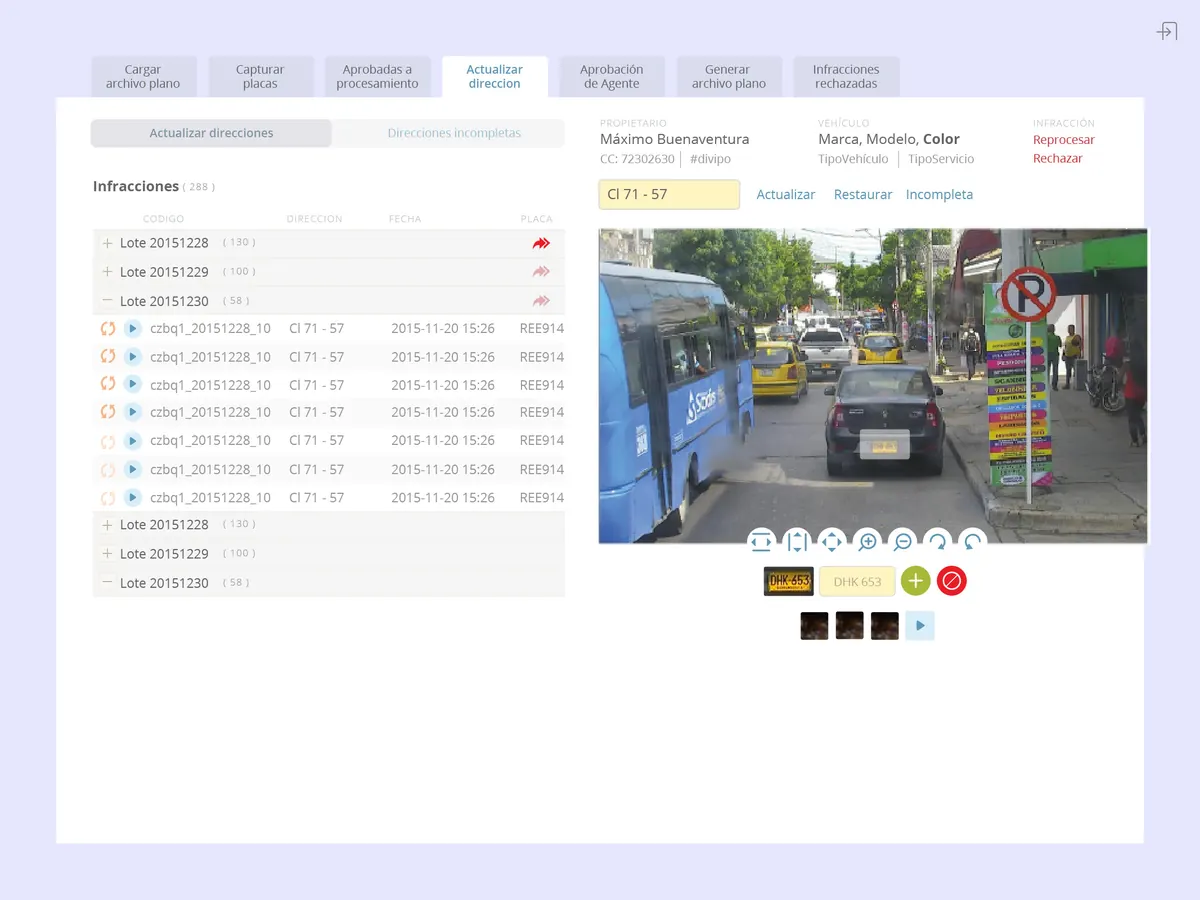The width and height of the screenshot is (1200, 900).
Task: Click the forward arrows on the Lote 20151230 row
Action: [541, 301]
